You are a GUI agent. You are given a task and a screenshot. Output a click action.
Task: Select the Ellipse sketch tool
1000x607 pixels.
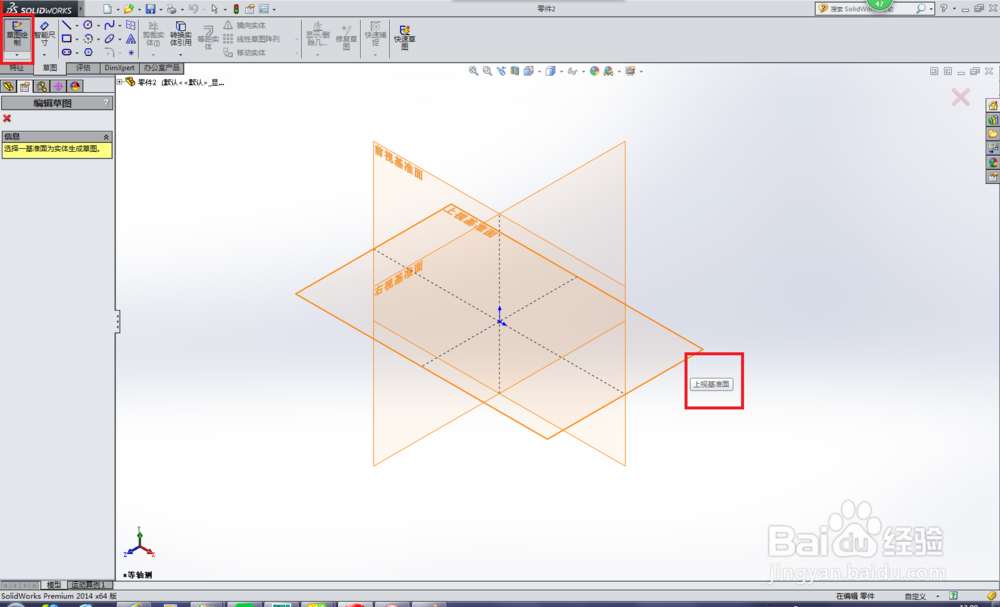click(x=110, y=38)
